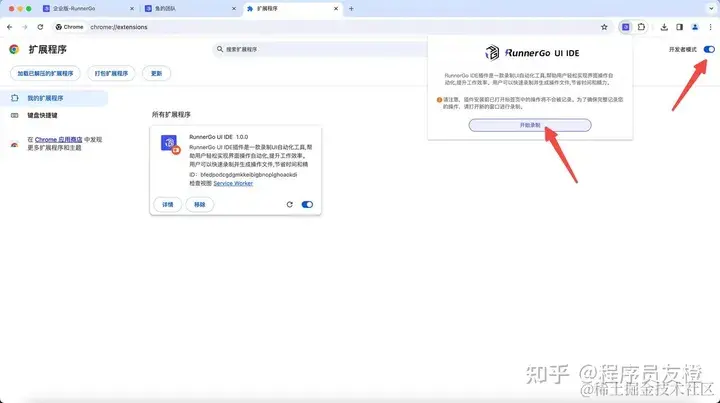Expand the tab search chevron at top right
Viewport: 720px width, 403px height.
pyautogui.click(x=711, y=8)
